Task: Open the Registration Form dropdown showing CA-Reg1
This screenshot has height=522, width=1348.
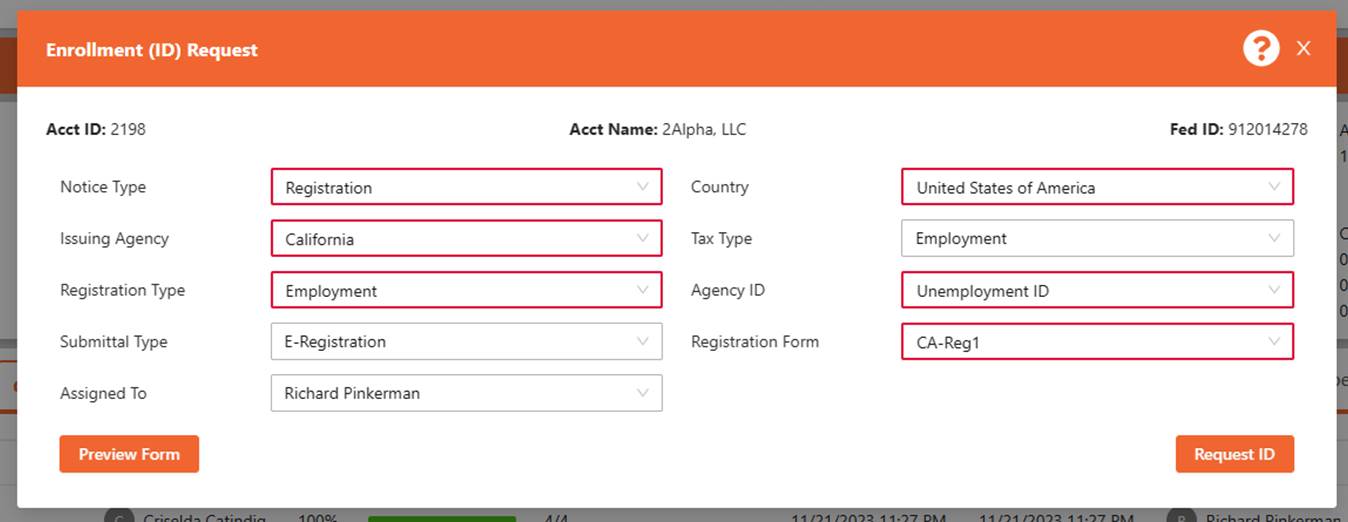Action: point(1097,342)
